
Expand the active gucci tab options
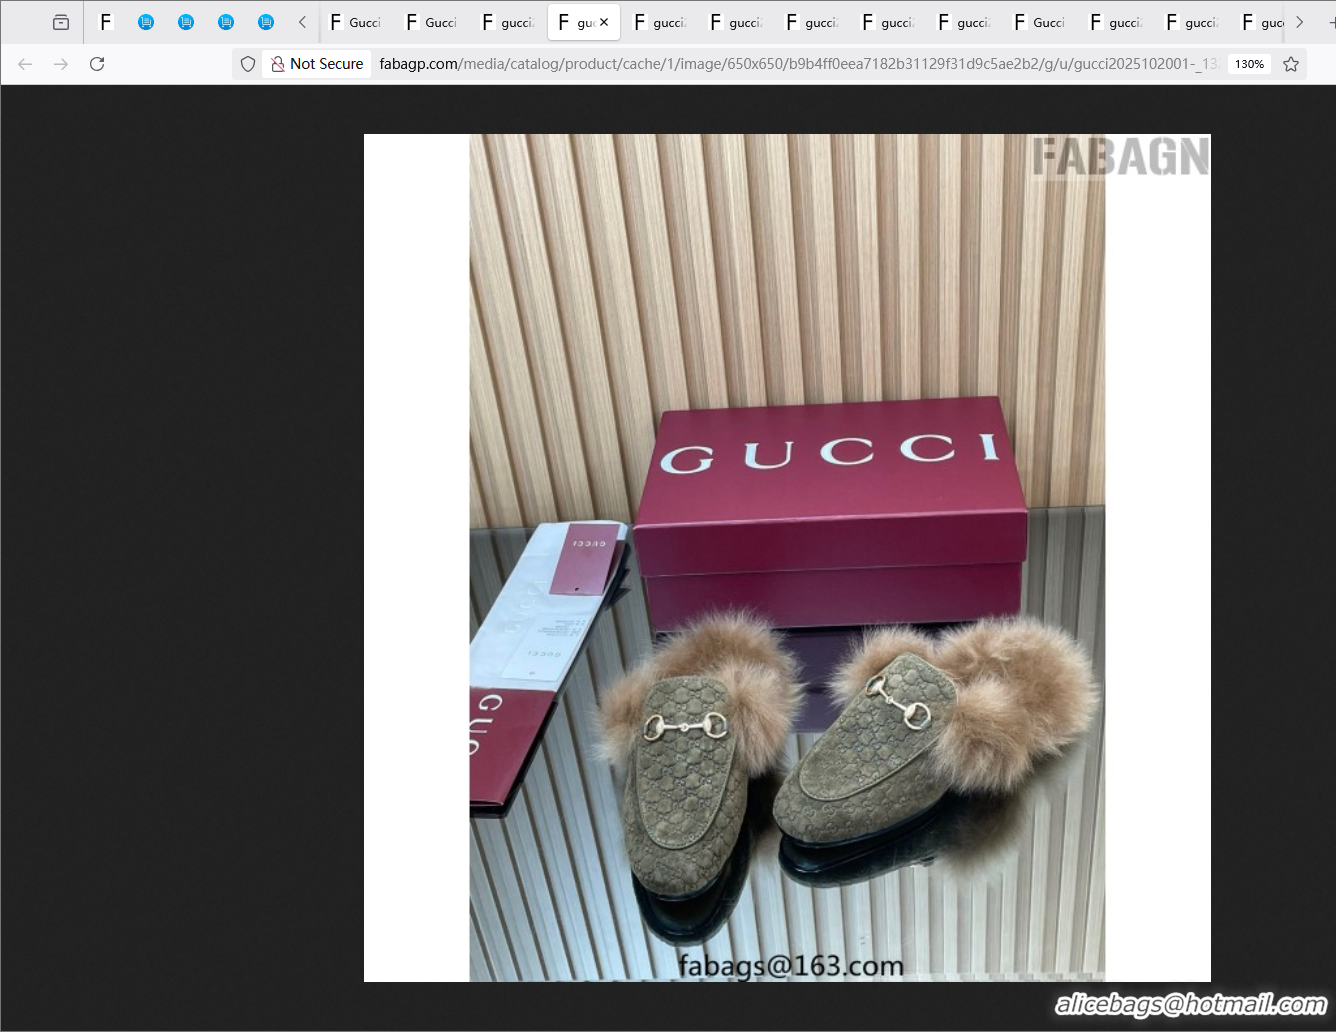(x=584, y=21)
